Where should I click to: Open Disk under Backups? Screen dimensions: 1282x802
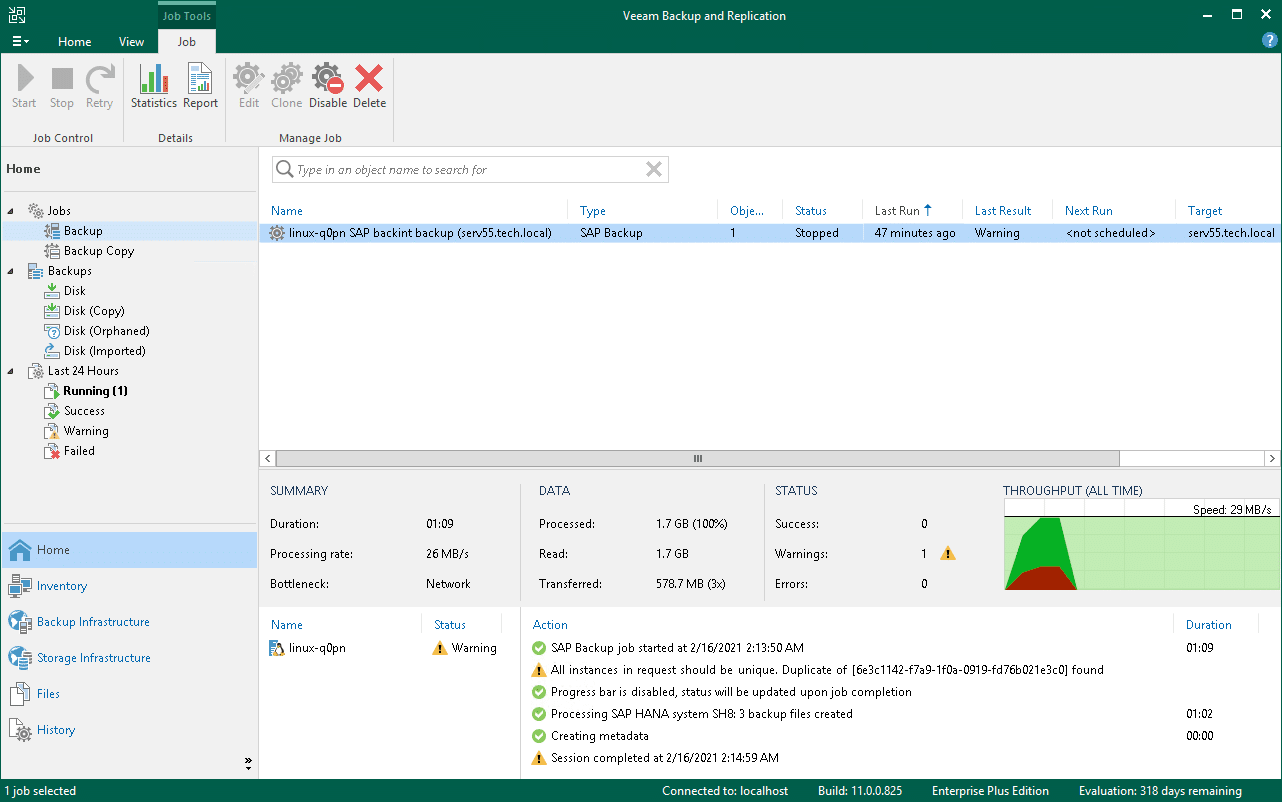click(x=75, y=291)
